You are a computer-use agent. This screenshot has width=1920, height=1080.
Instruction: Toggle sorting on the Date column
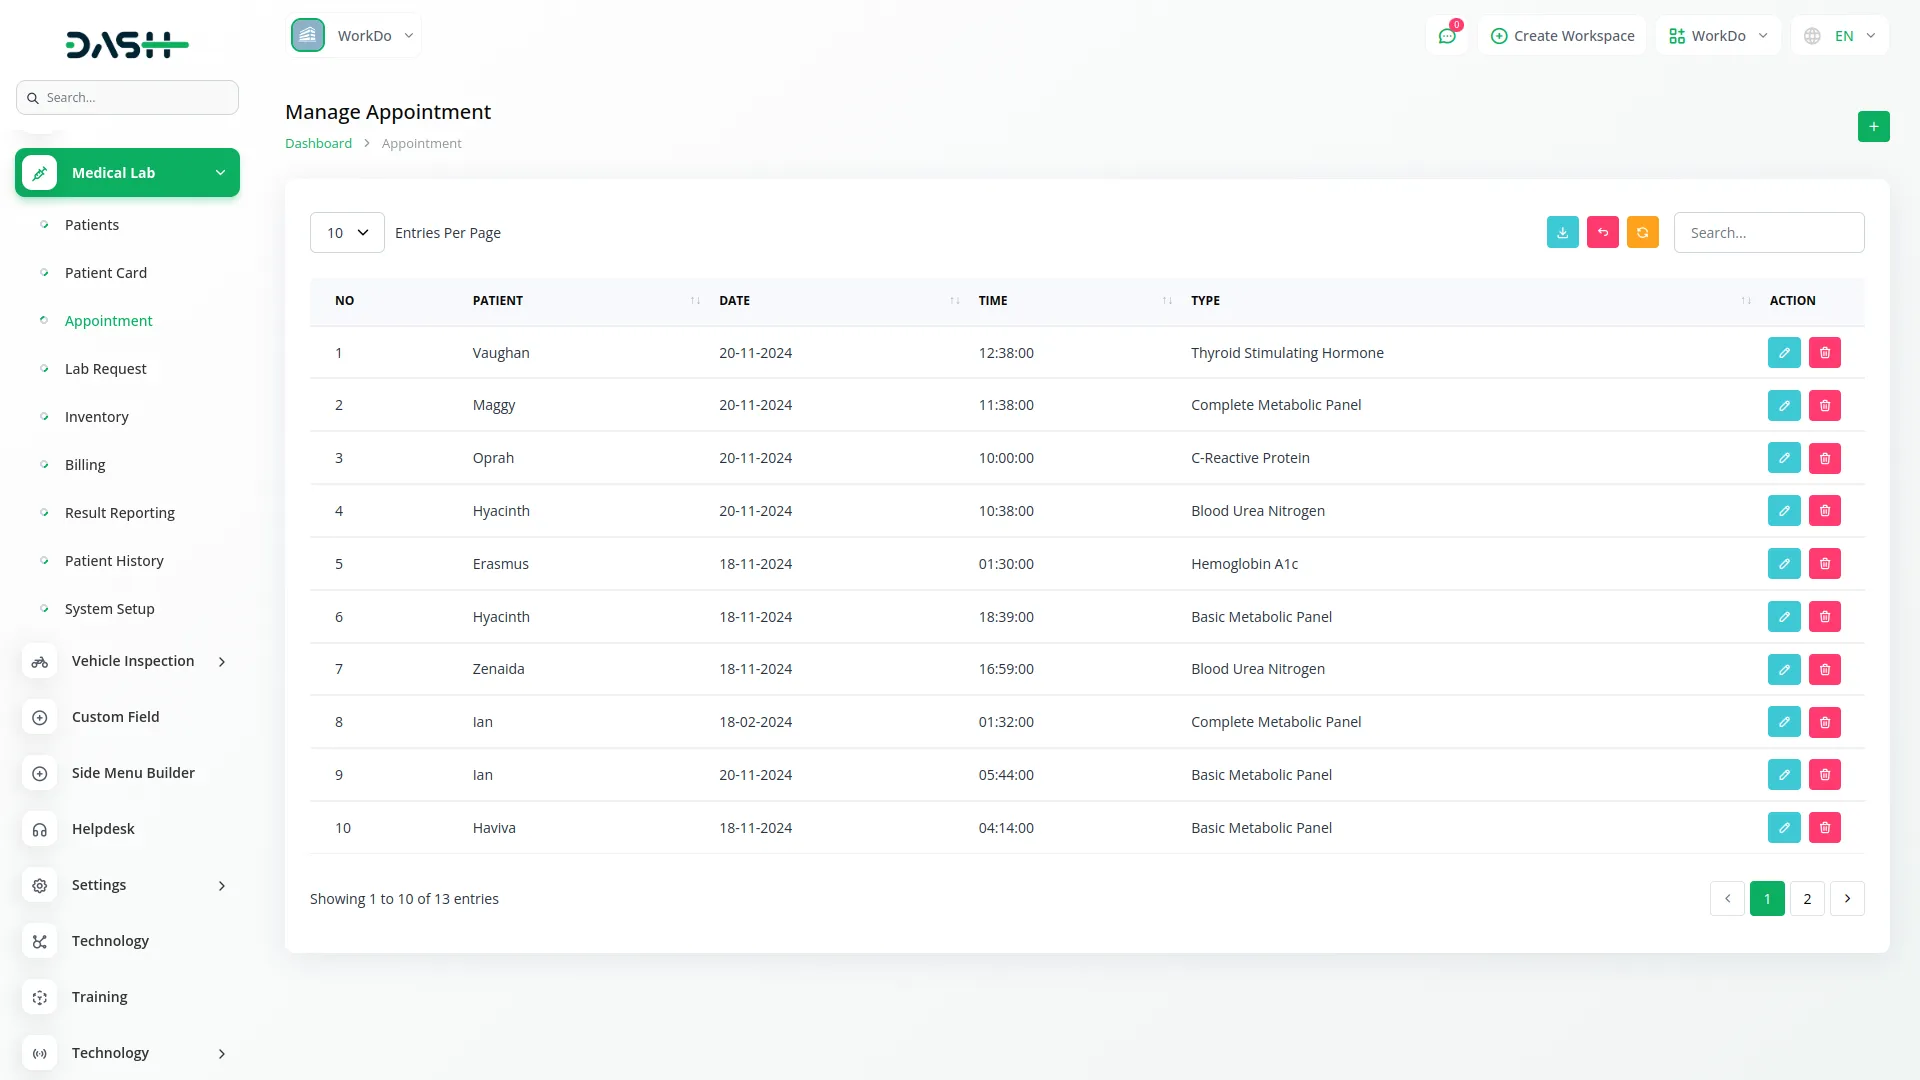(x=954, y=301)
